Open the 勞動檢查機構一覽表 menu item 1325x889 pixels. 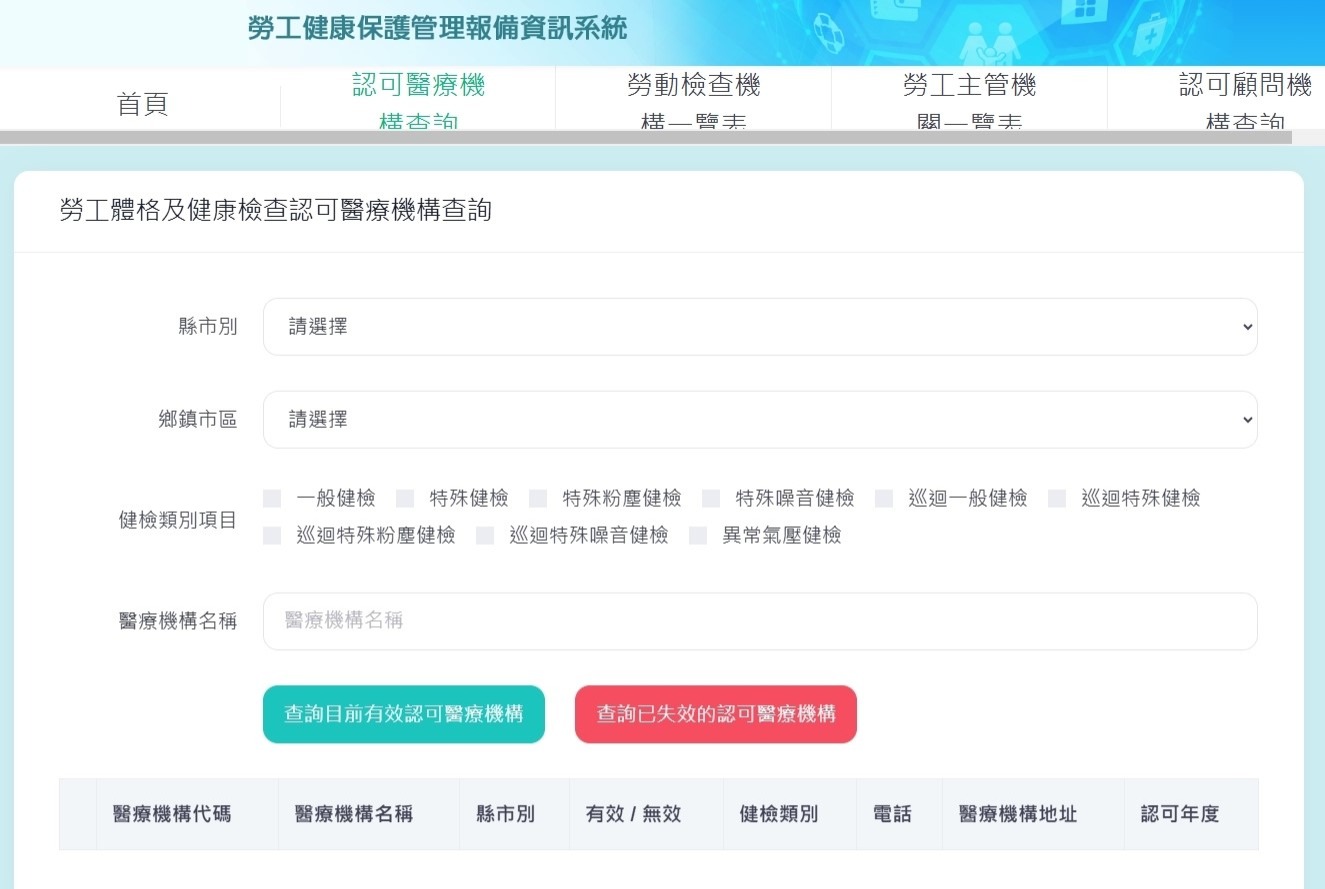point(694,102)
